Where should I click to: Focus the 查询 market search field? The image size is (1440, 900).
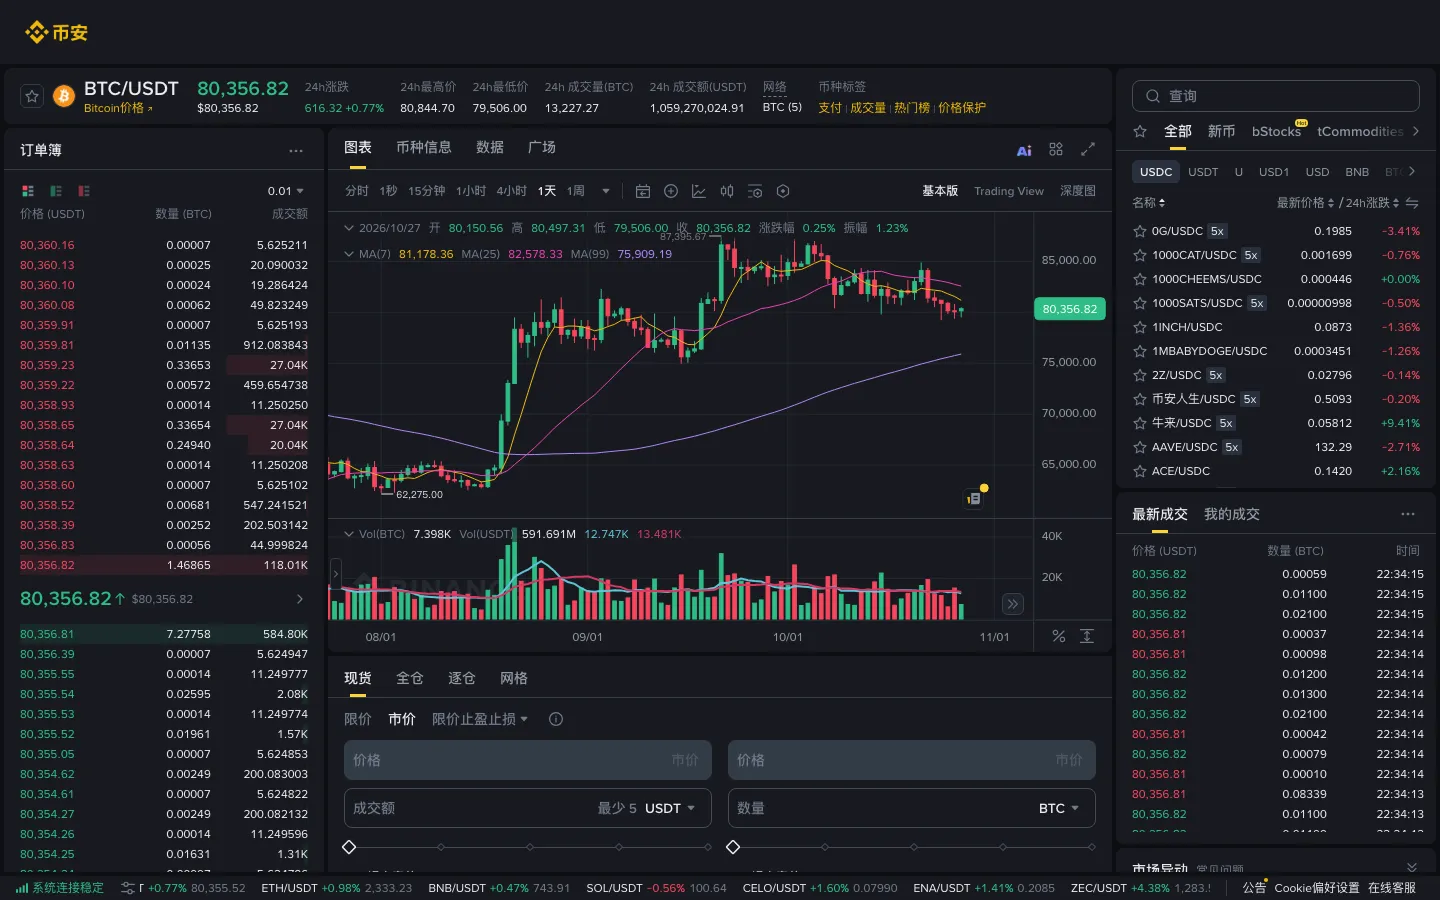1276,96
